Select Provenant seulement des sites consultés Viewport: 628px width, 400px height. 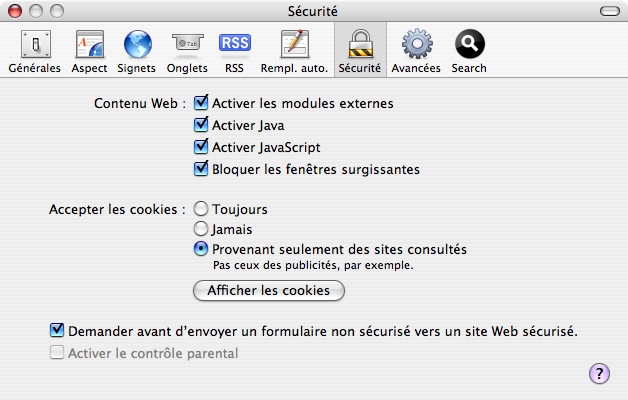[x=201, y=249]
